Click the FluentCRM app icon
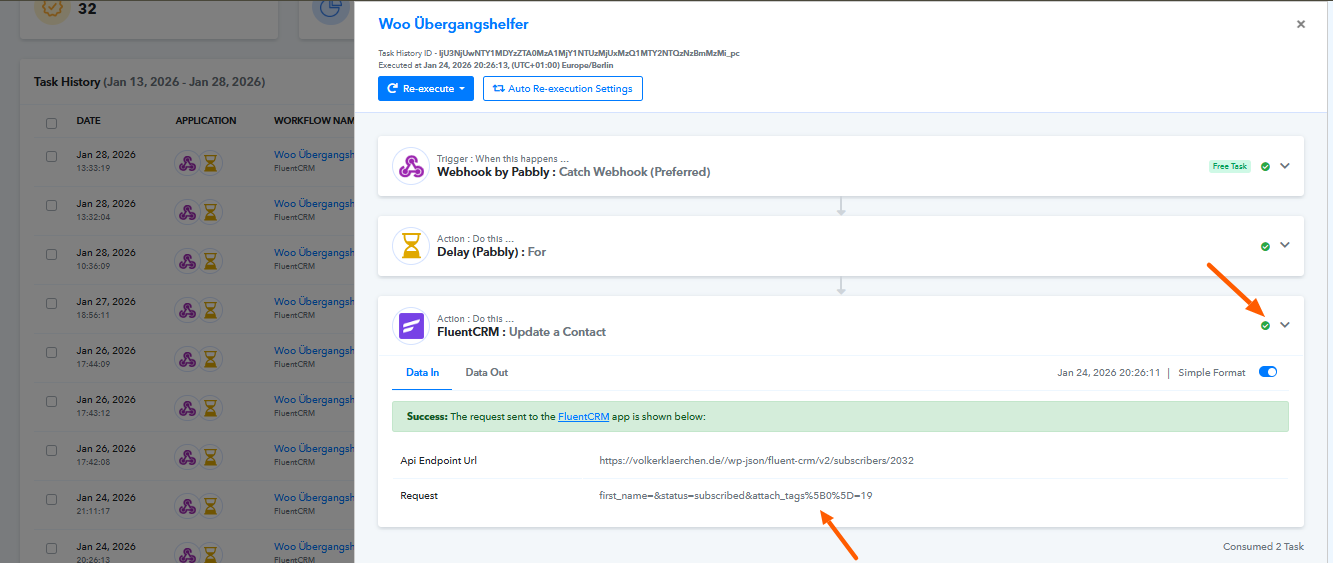1333x563 pixels. point(411,326)
